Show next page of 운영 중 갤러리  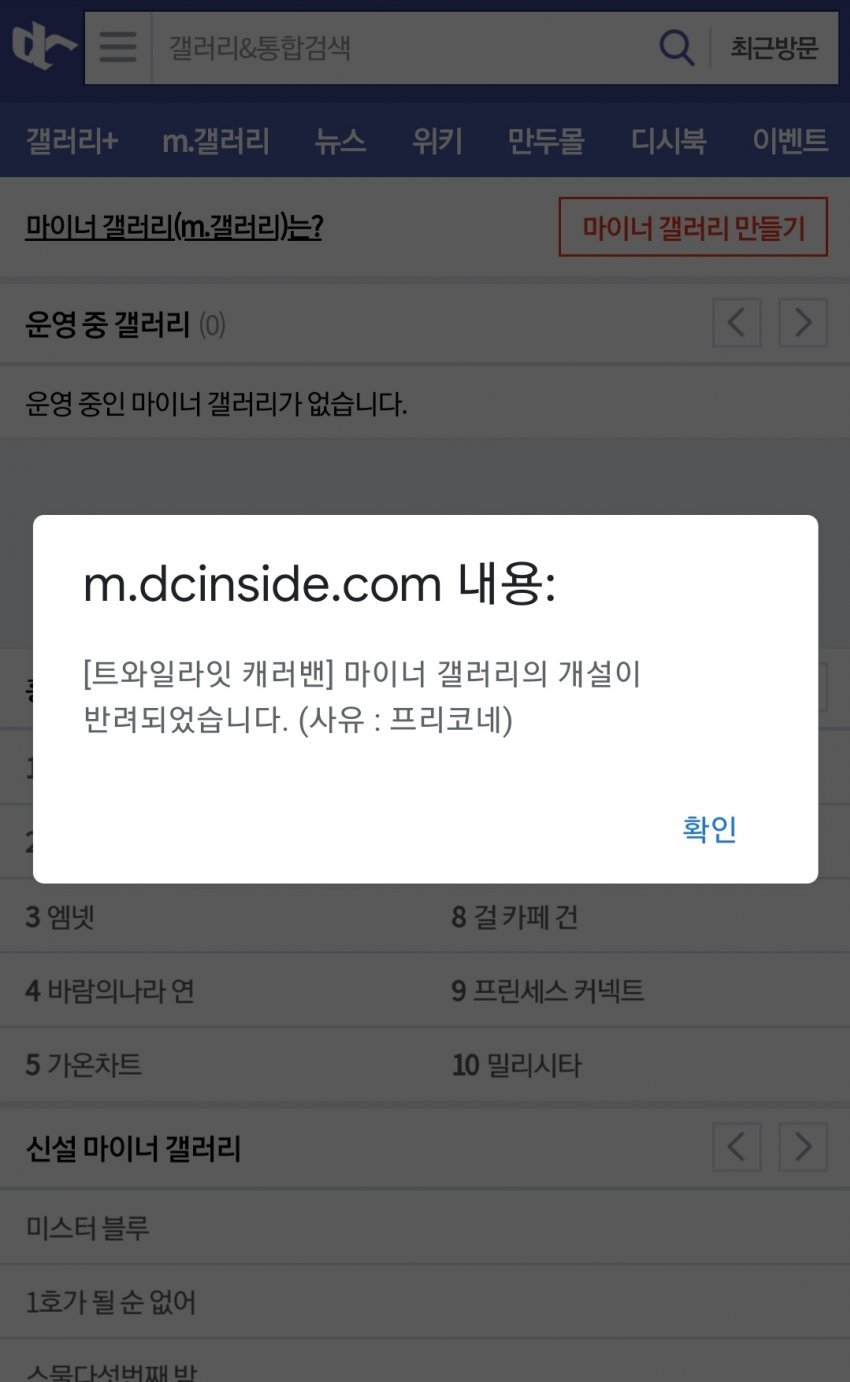[x=803, y=323]
